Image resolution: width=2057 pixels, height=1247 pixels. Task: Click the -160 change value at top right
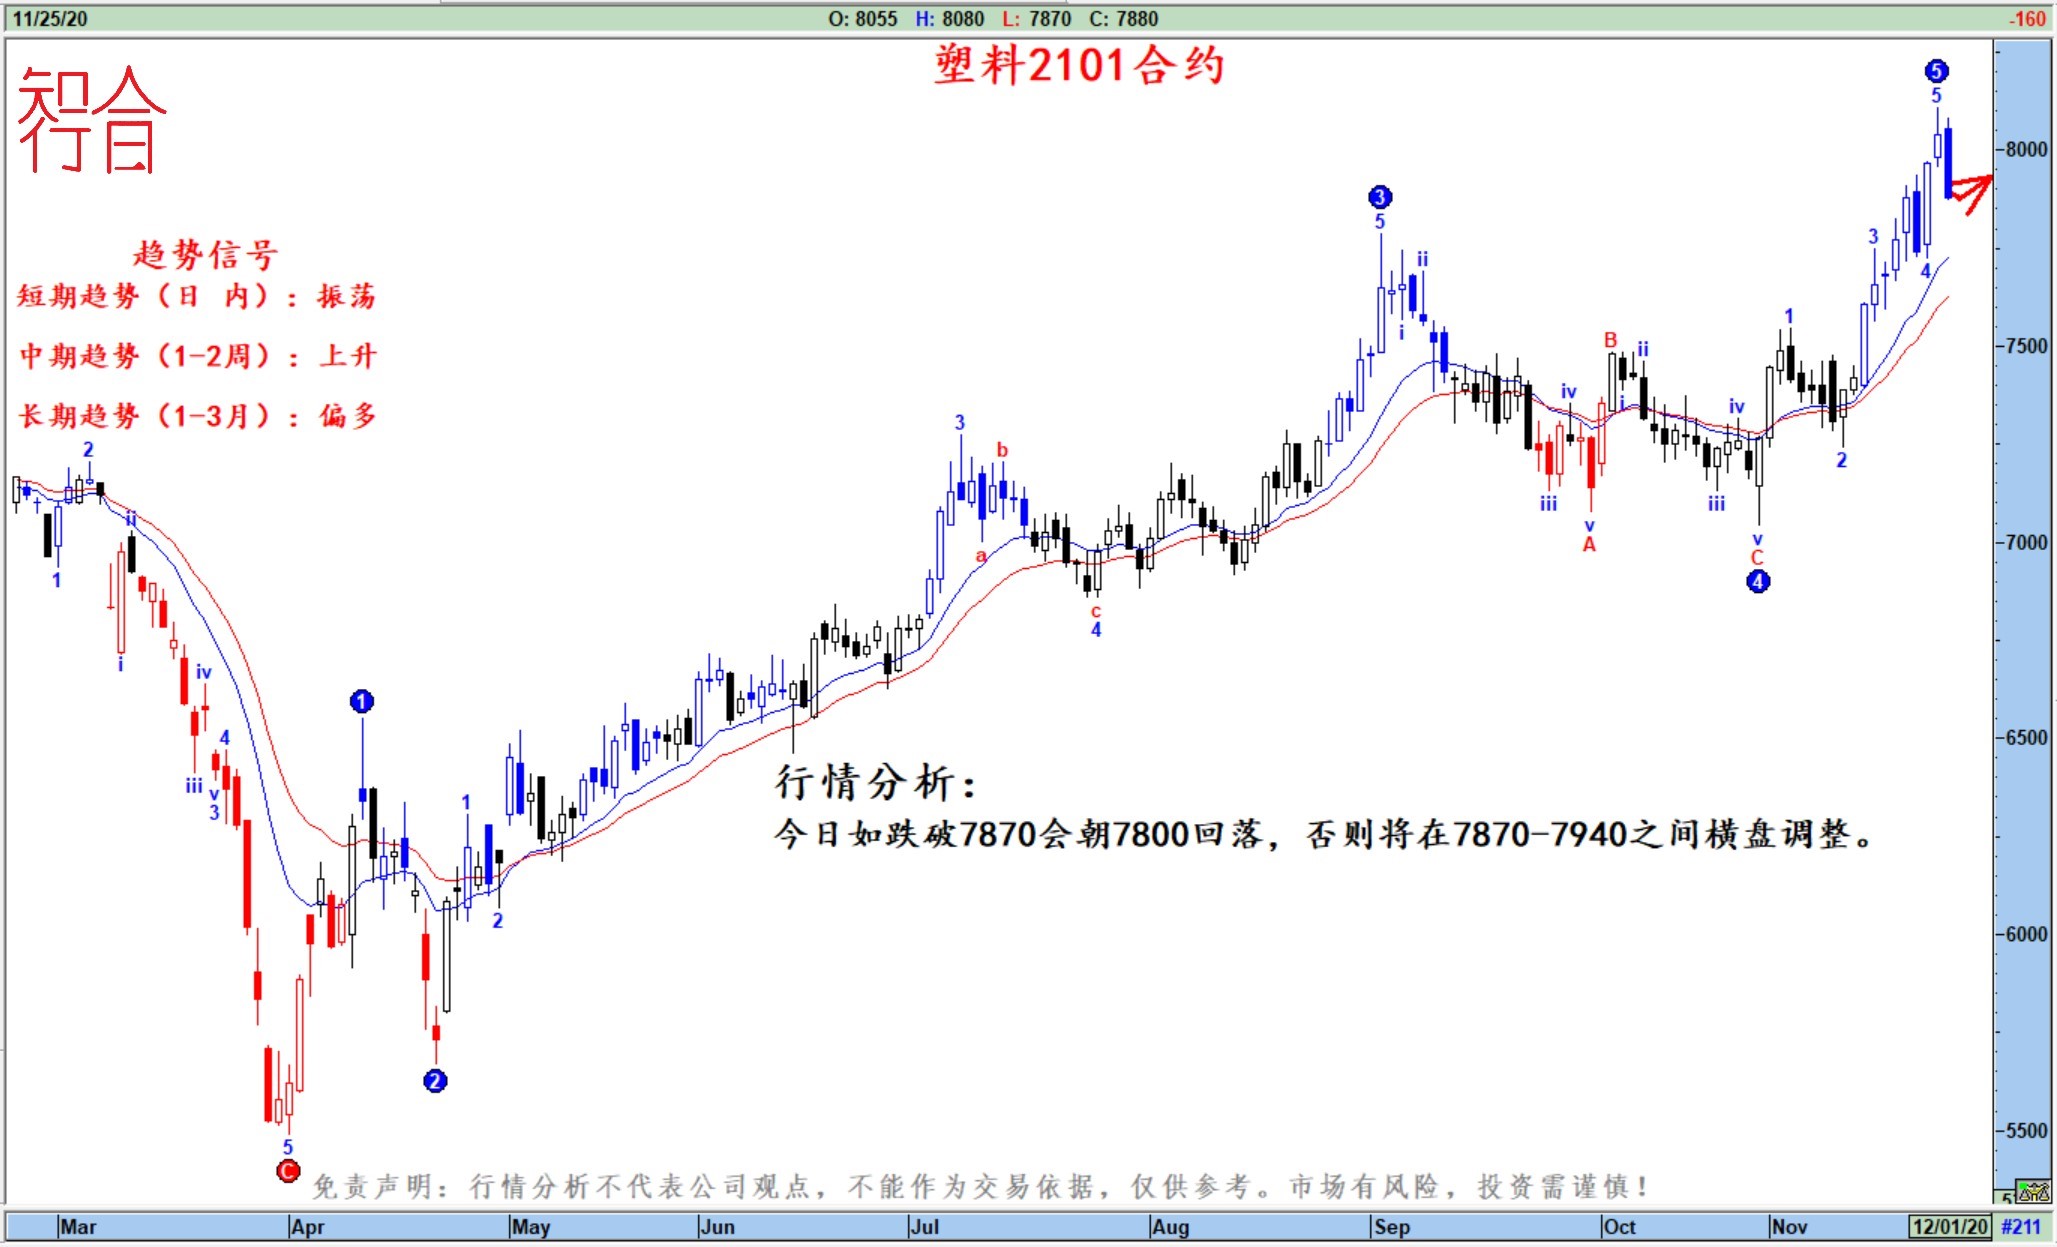pos(2028,19)
